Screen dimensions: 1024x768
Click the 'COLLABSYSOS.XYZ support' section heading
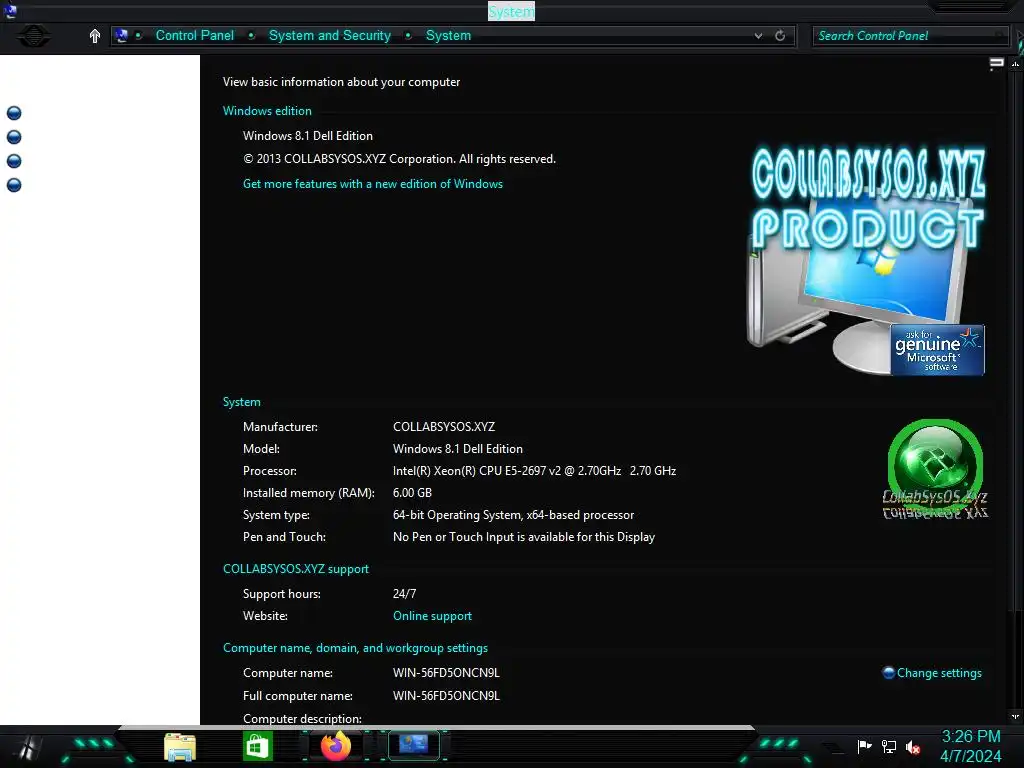pos(296,569)
